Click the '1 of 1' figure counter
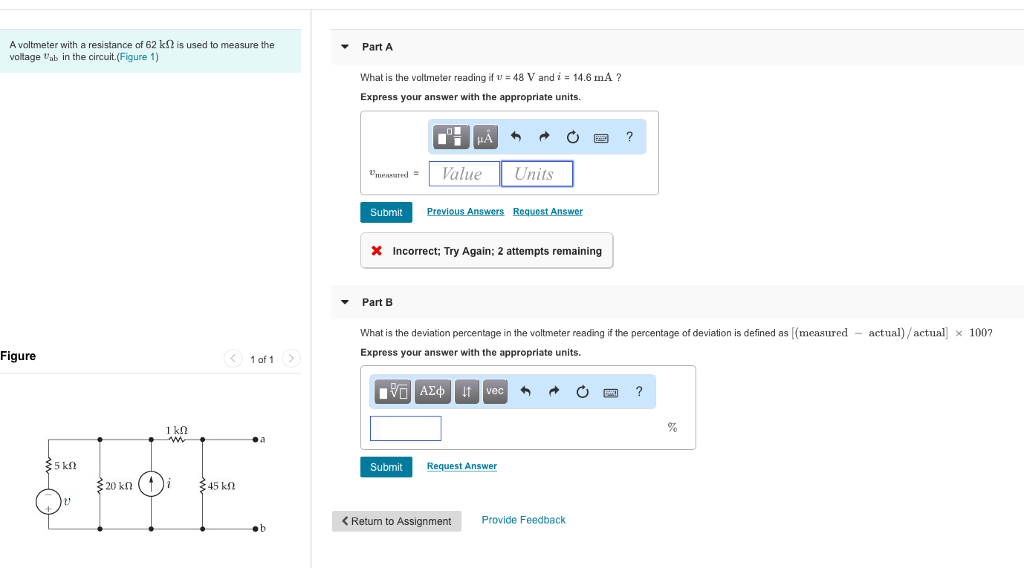The image size is (1024, 568). coord(262,359)
